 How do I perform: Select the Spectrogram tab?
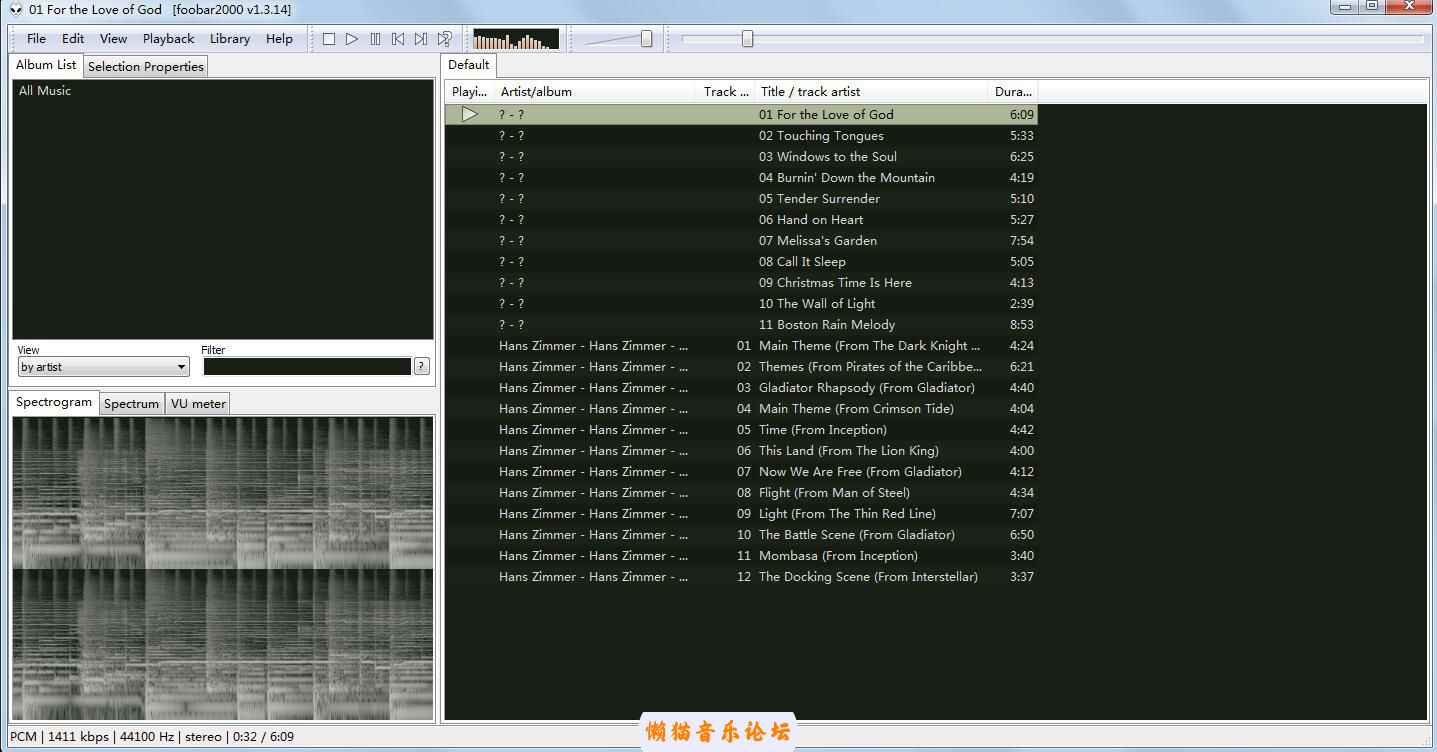pos(54,402)
